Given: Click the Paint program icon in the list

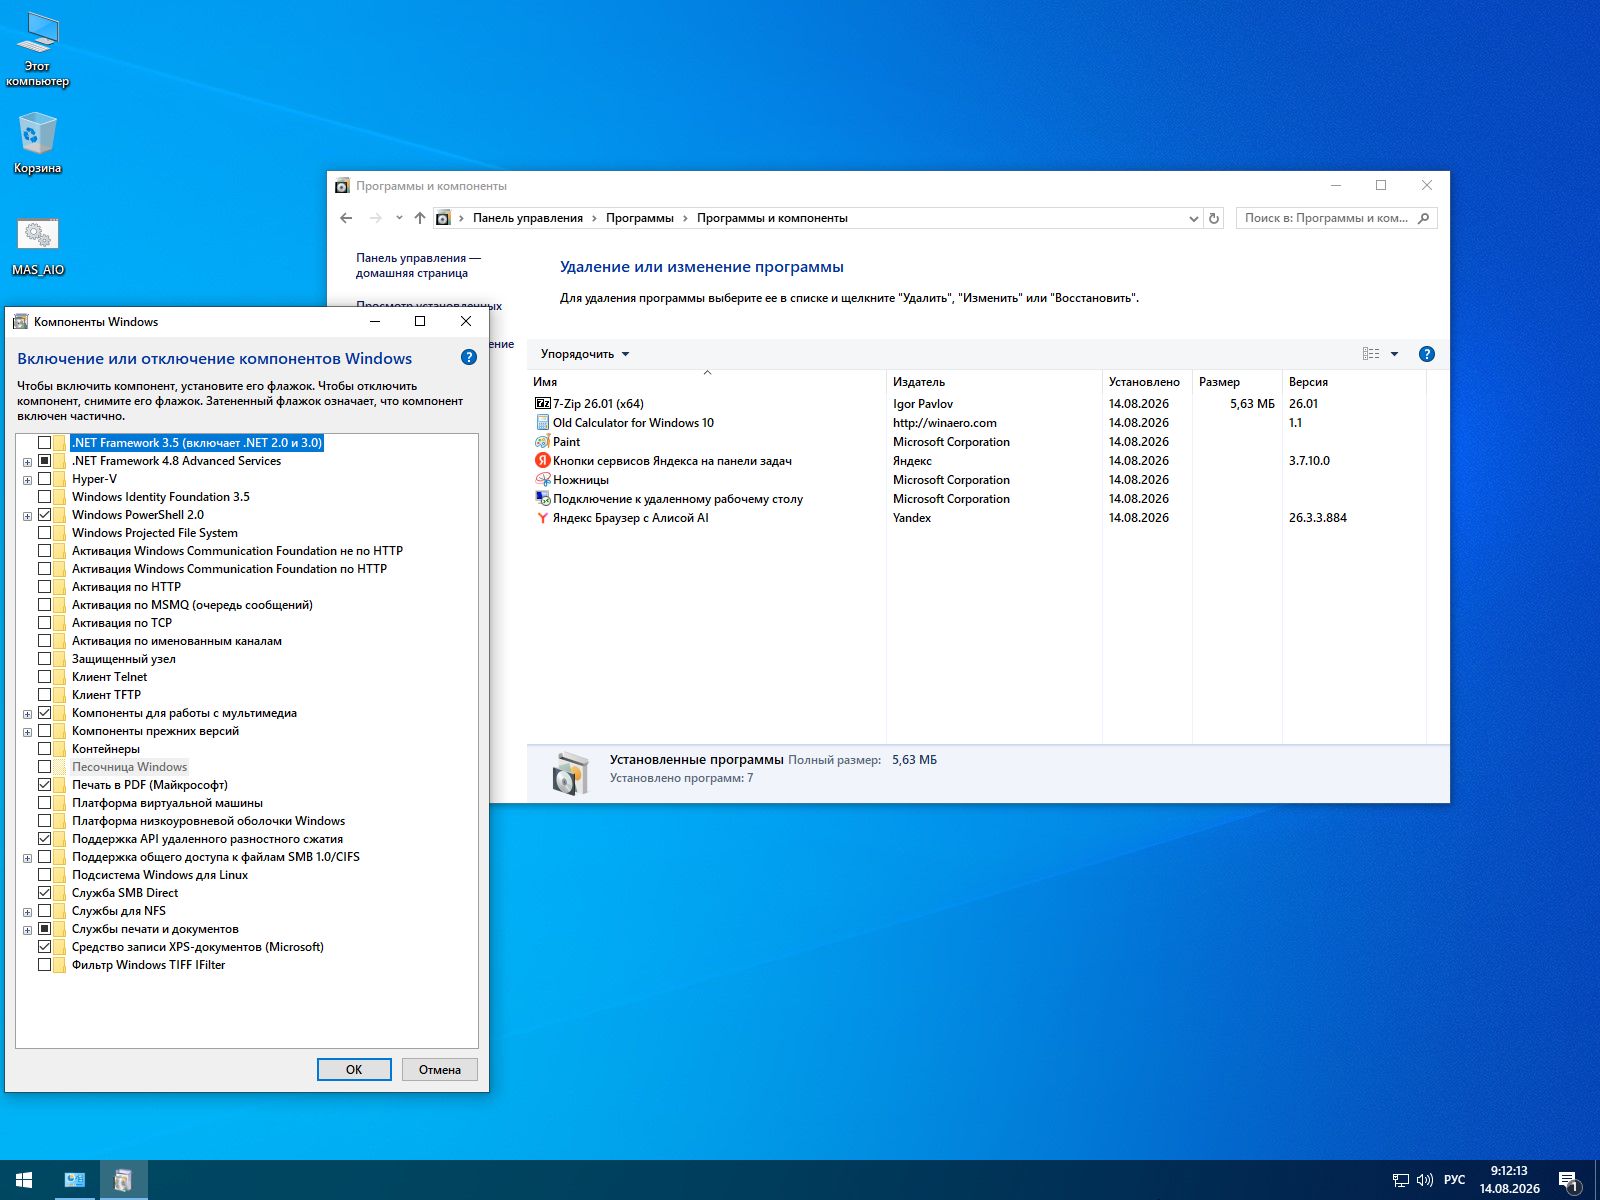Looking at the screenshot, I should [543, 442].
